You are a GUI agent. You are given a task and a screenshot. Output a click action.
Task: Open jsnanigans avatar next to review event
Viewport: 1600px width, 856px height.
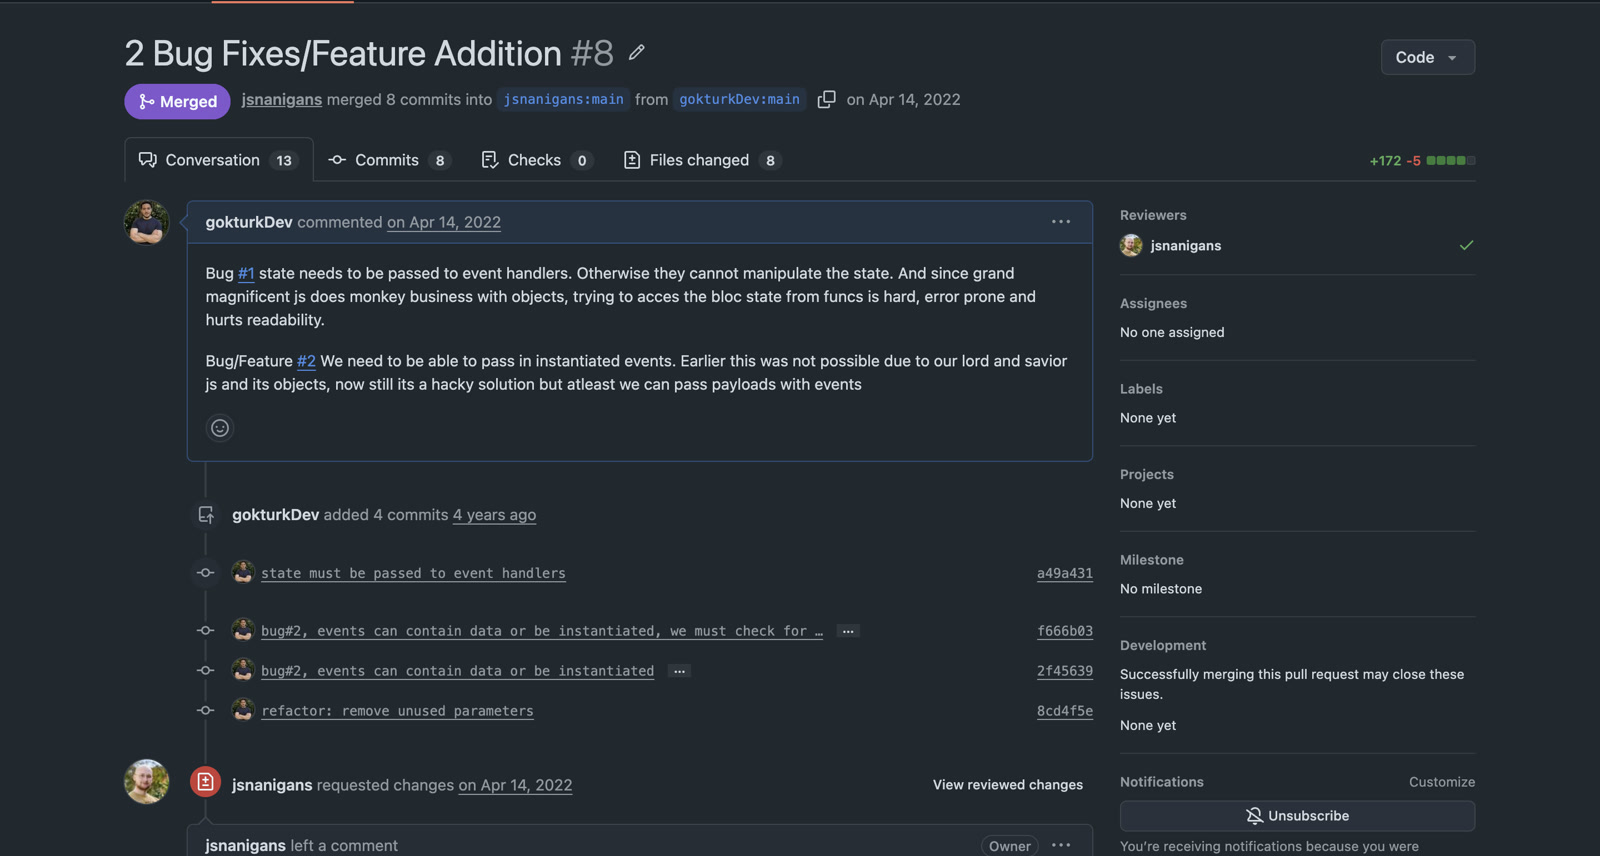click(x=146, y=782)
